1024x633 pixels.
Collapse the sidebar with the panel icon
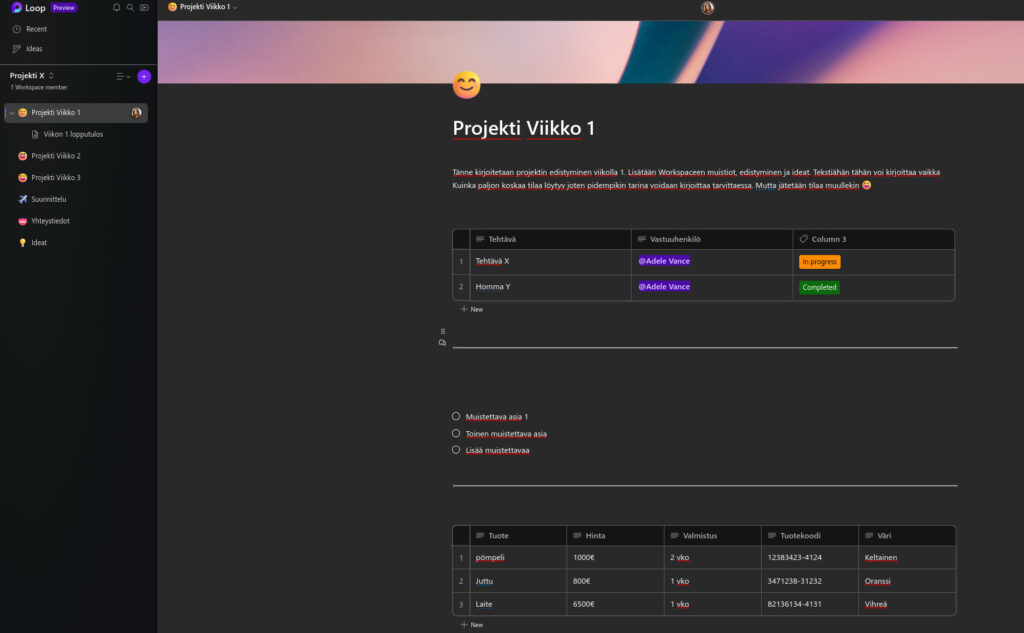point(144,7)
